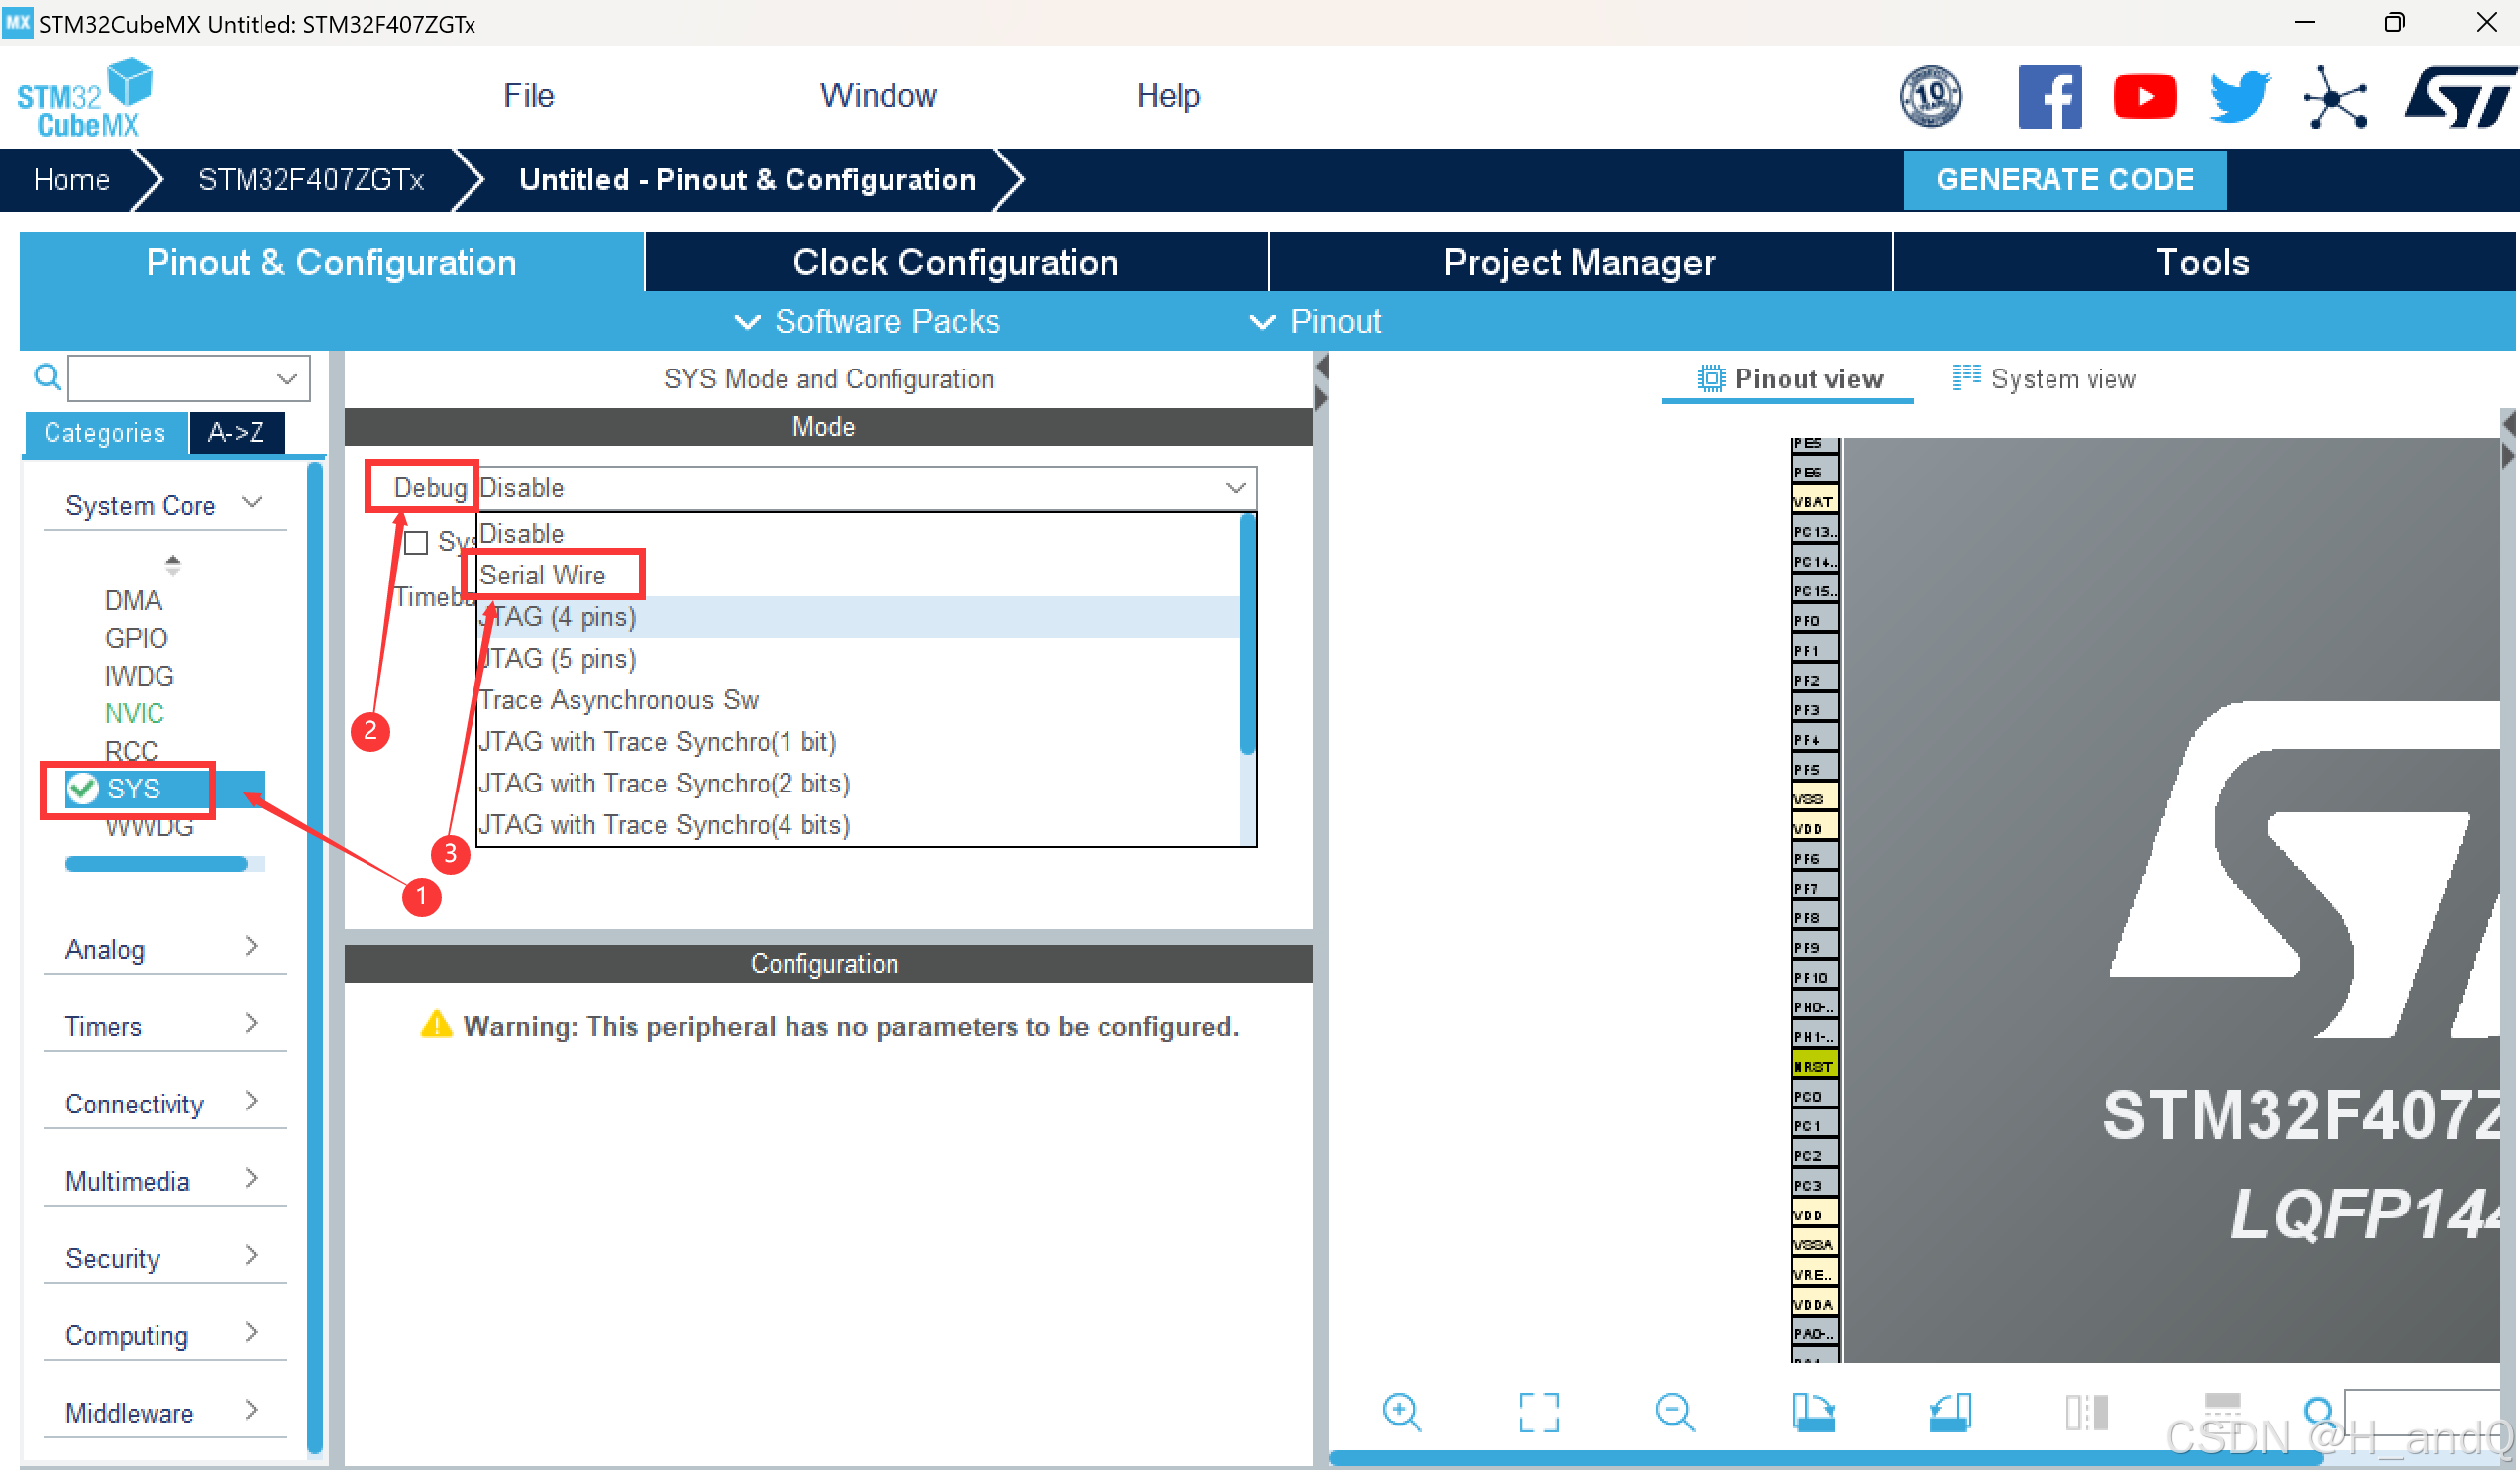Click the search magnifier in categories panel
This screenshot has width=2520, height=1478.
click(47, 377)
